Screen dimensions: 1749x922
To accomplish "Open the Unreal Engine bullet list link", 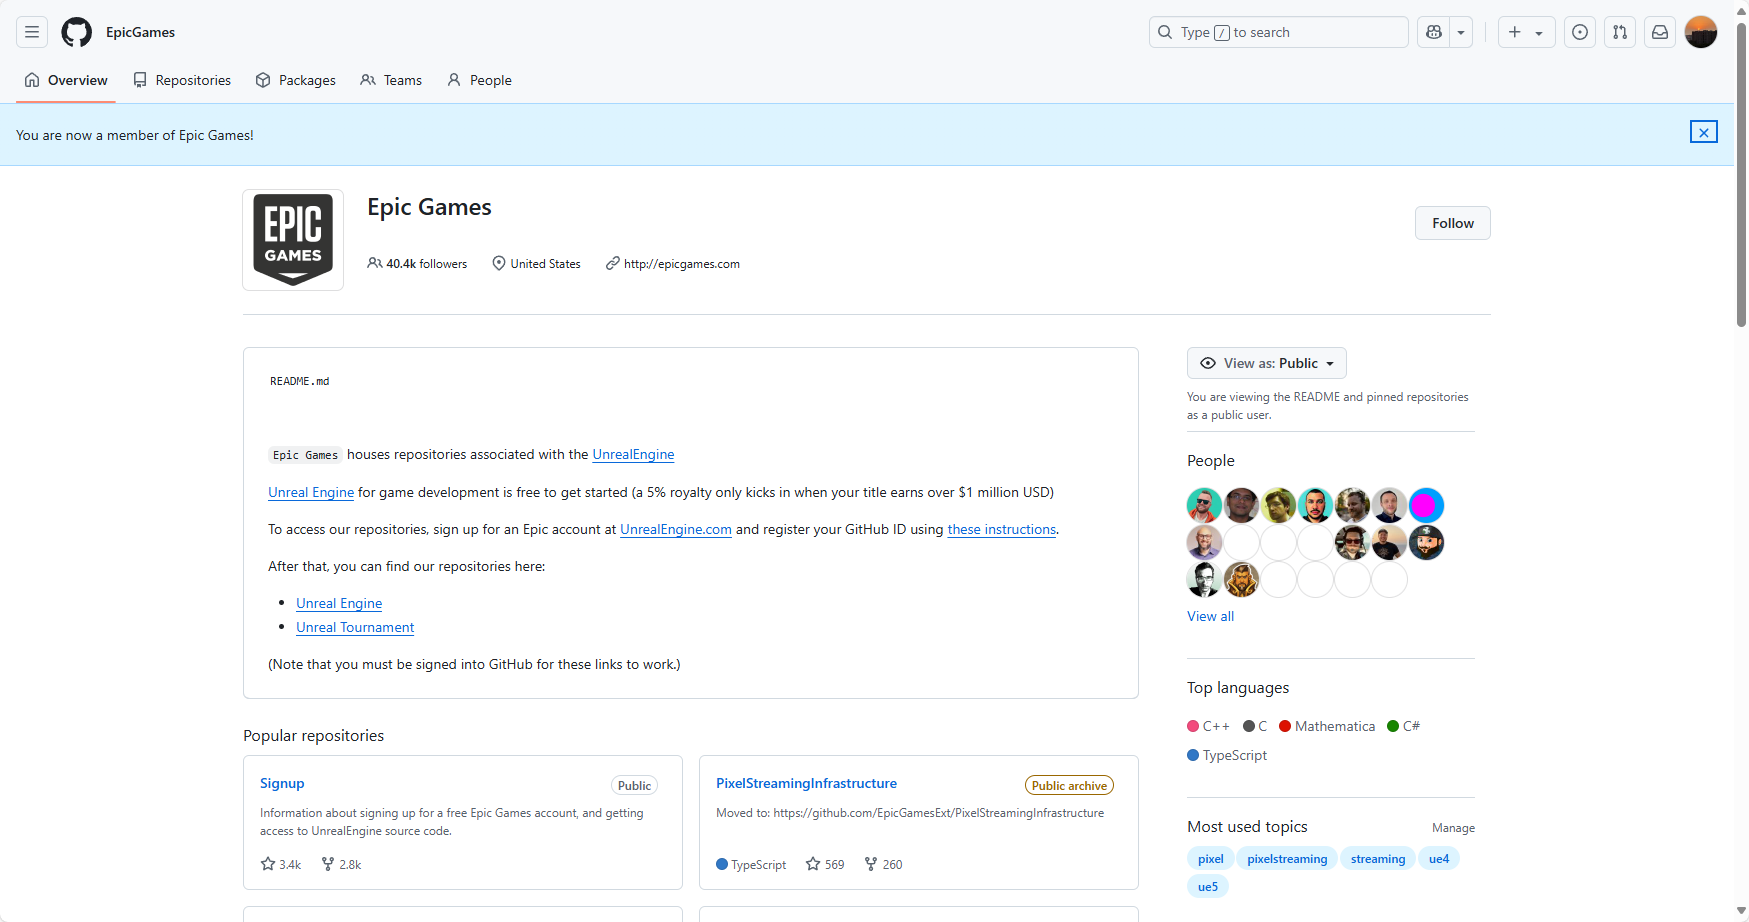I will [x=339, y=603].
